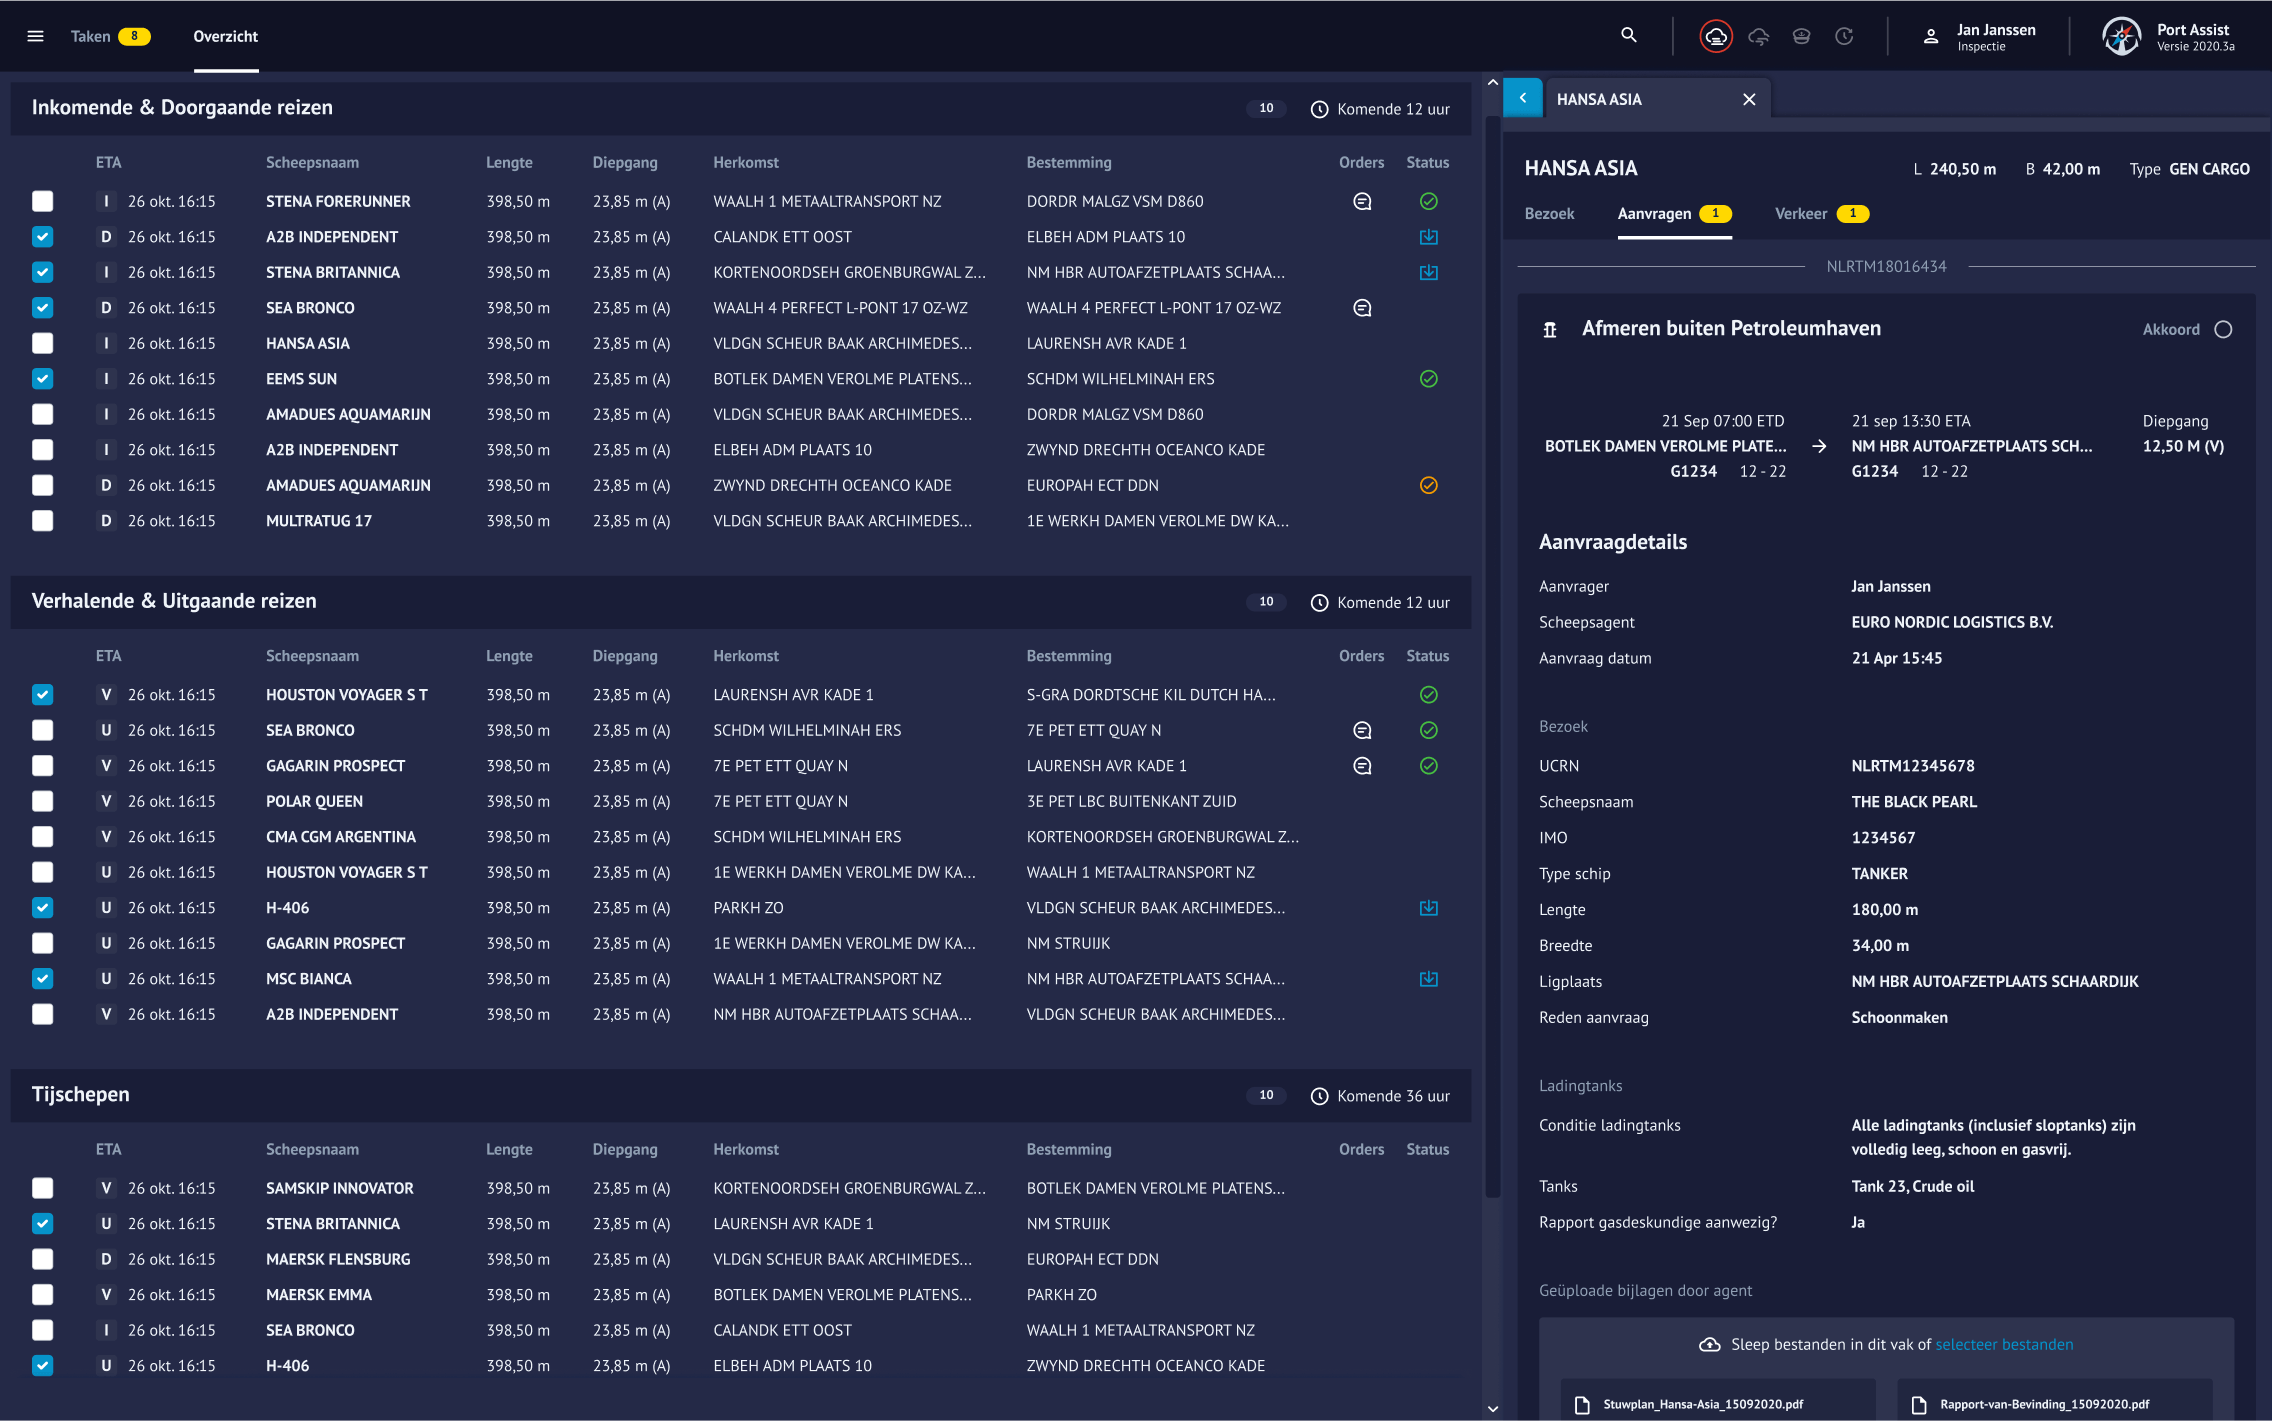Open the hamburger menu

[x=35, y=36]
